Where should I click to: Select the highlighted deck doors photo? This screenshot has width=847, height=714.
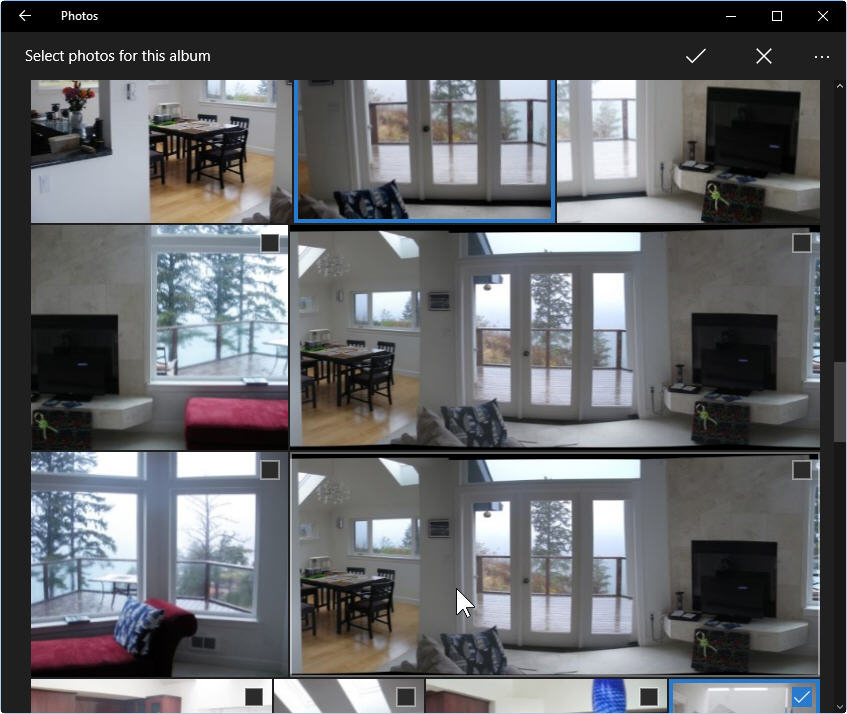coord(424,150)
